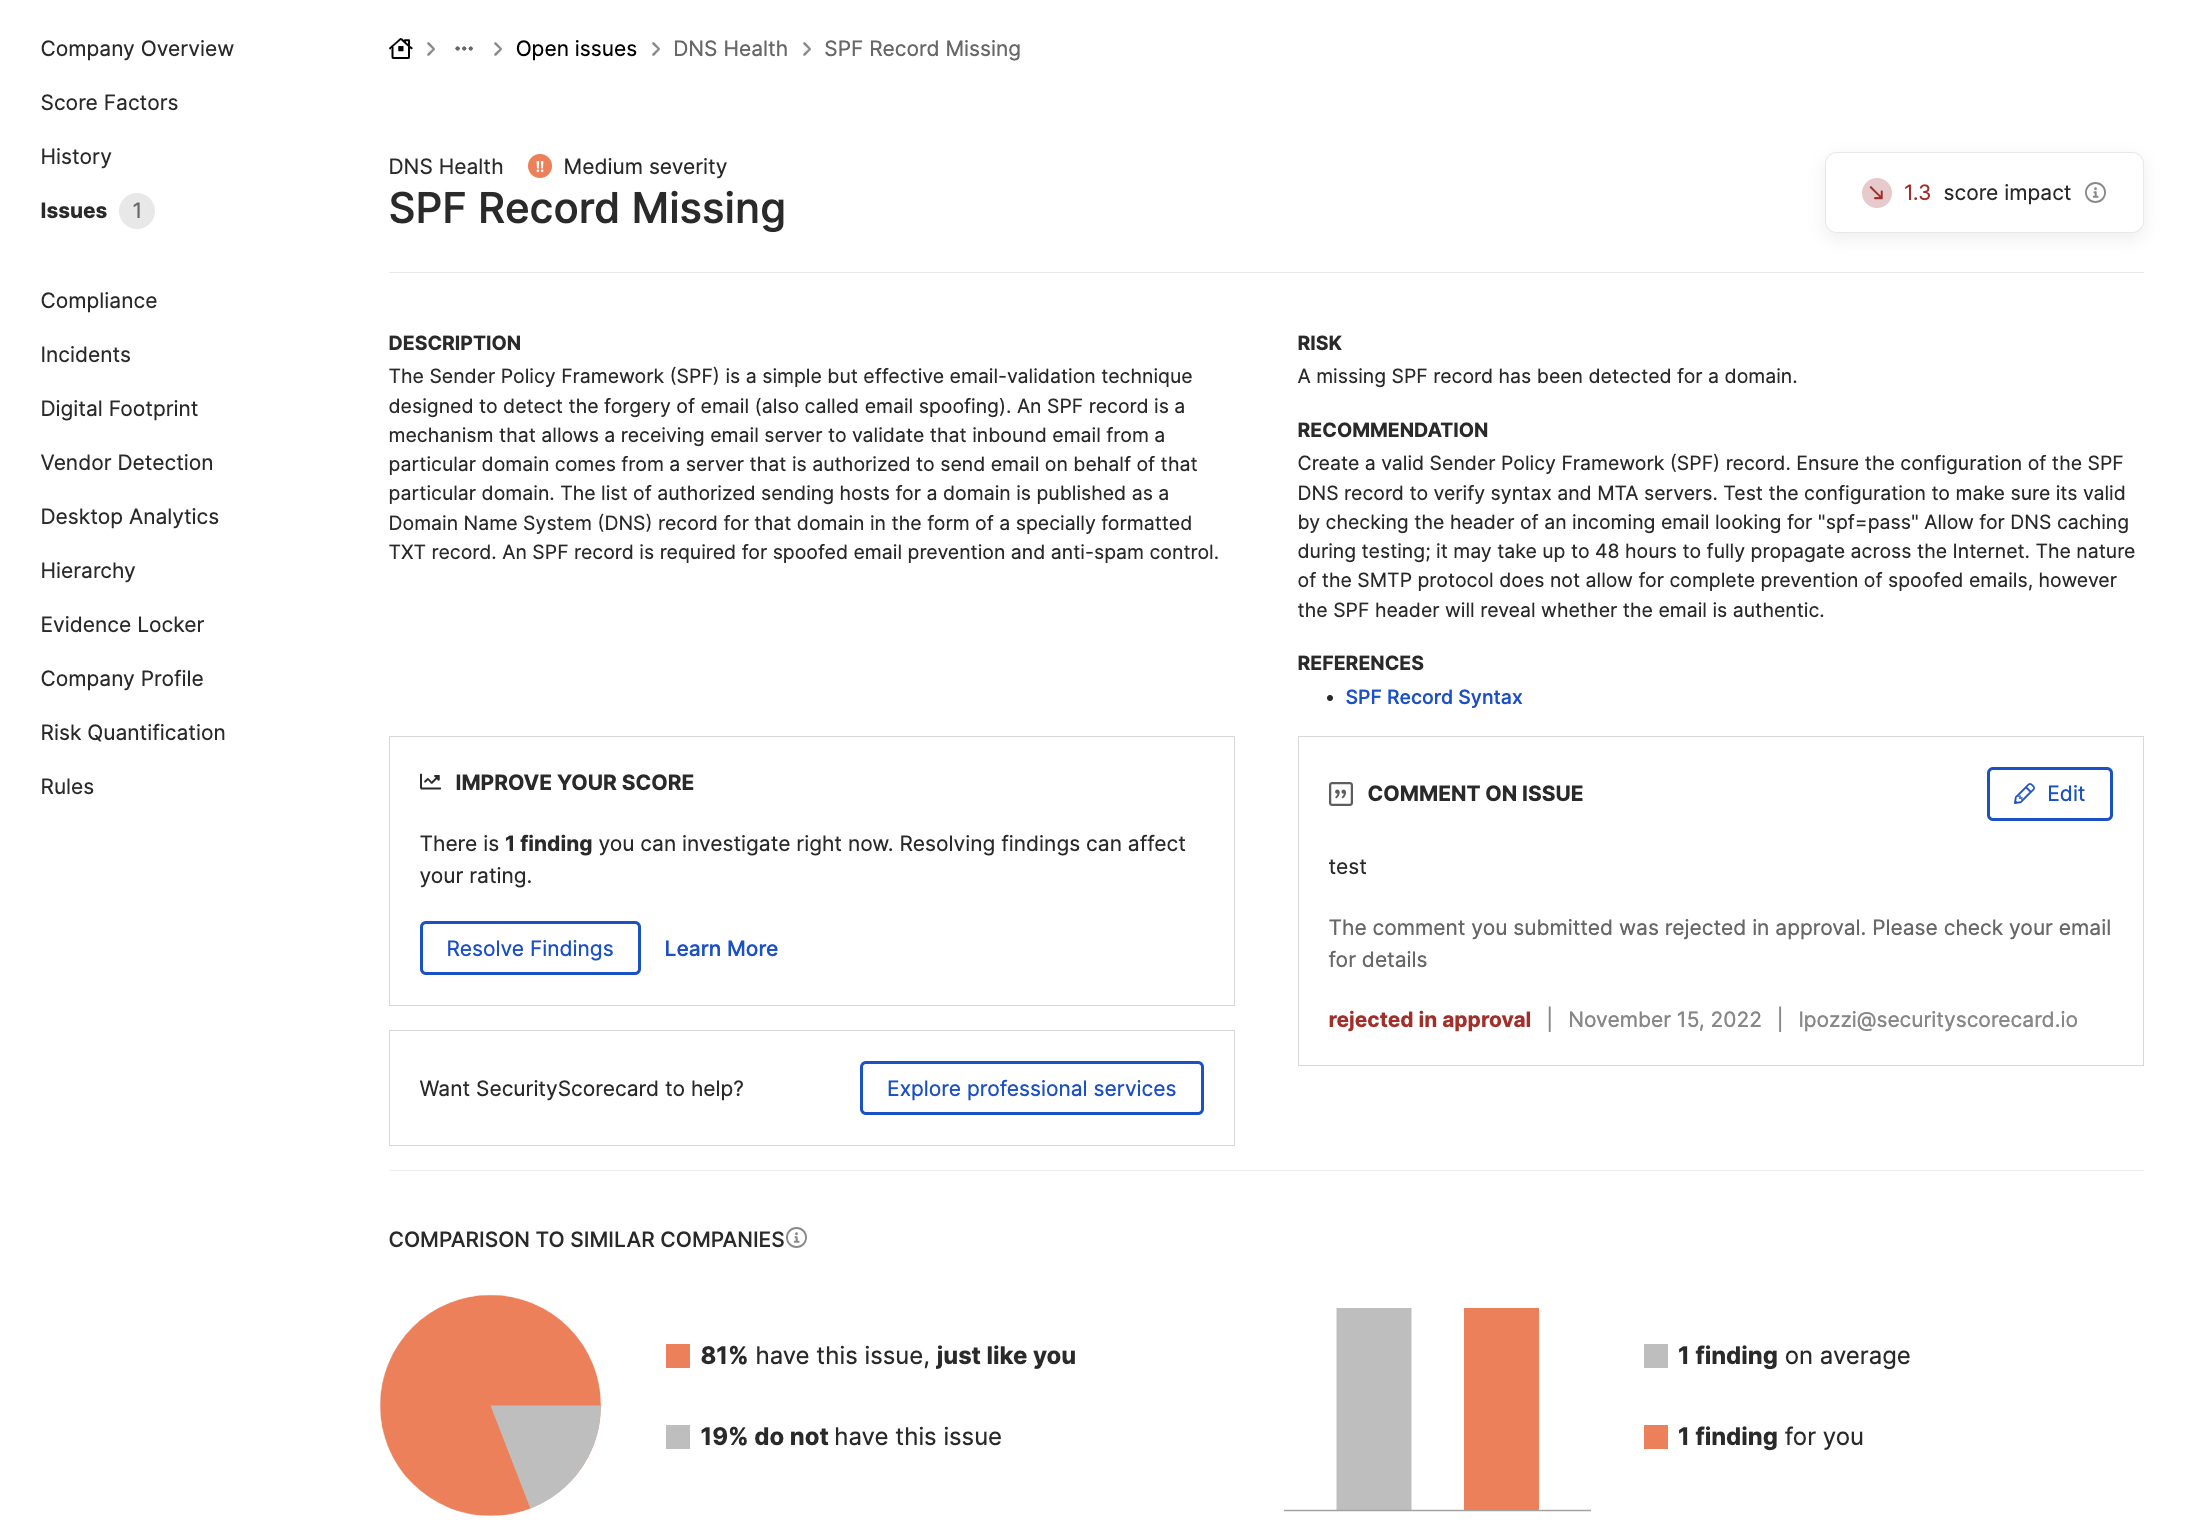The width and height of the screenshot is (2206, 1528).
Task: Click the quote icon beside Comment on Issue
Action: [x=1340, y=792]
